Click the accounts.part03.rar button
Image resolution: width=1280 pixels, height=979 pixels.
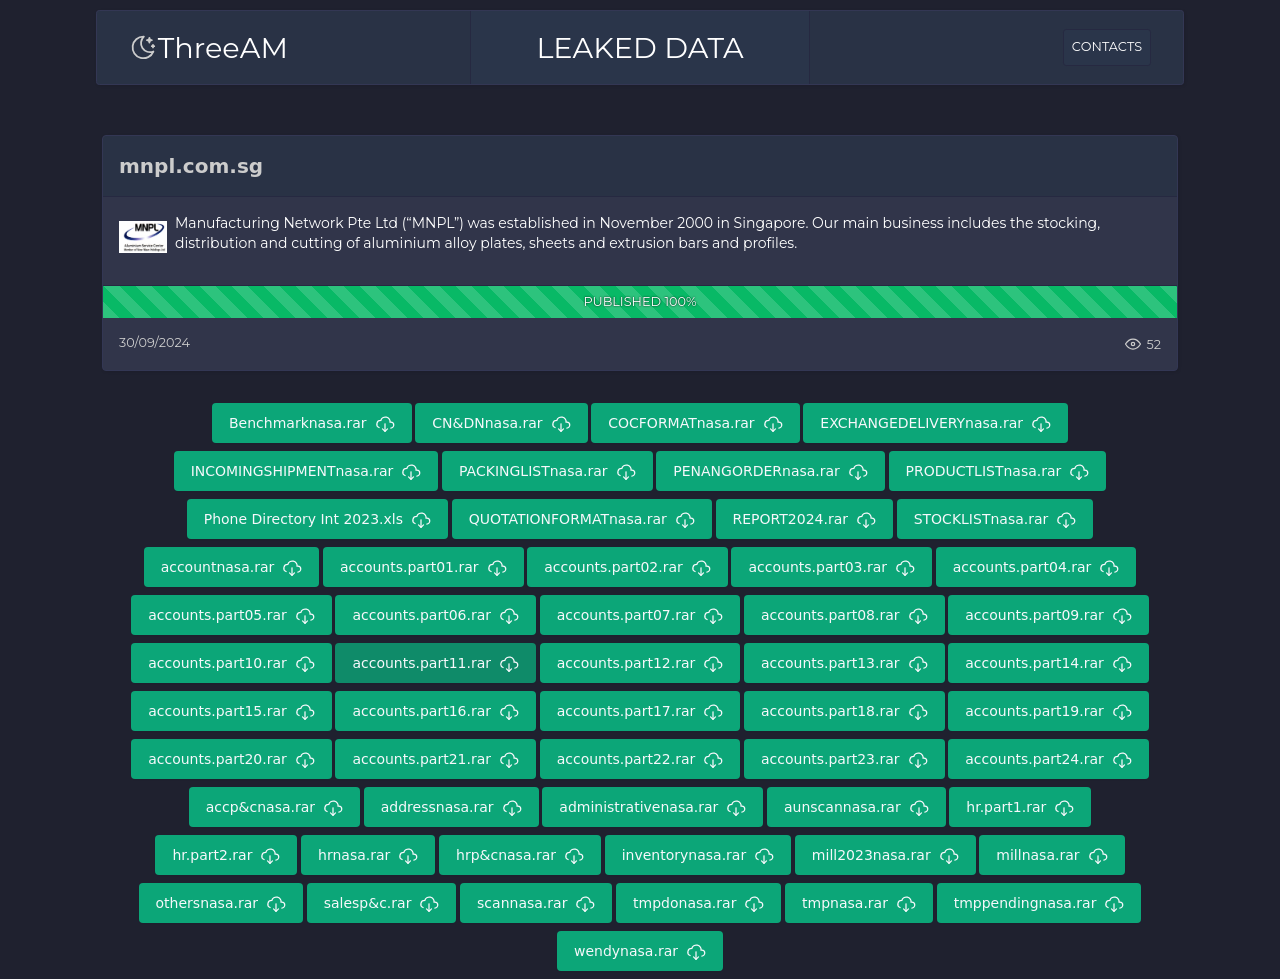pos(831,567)
